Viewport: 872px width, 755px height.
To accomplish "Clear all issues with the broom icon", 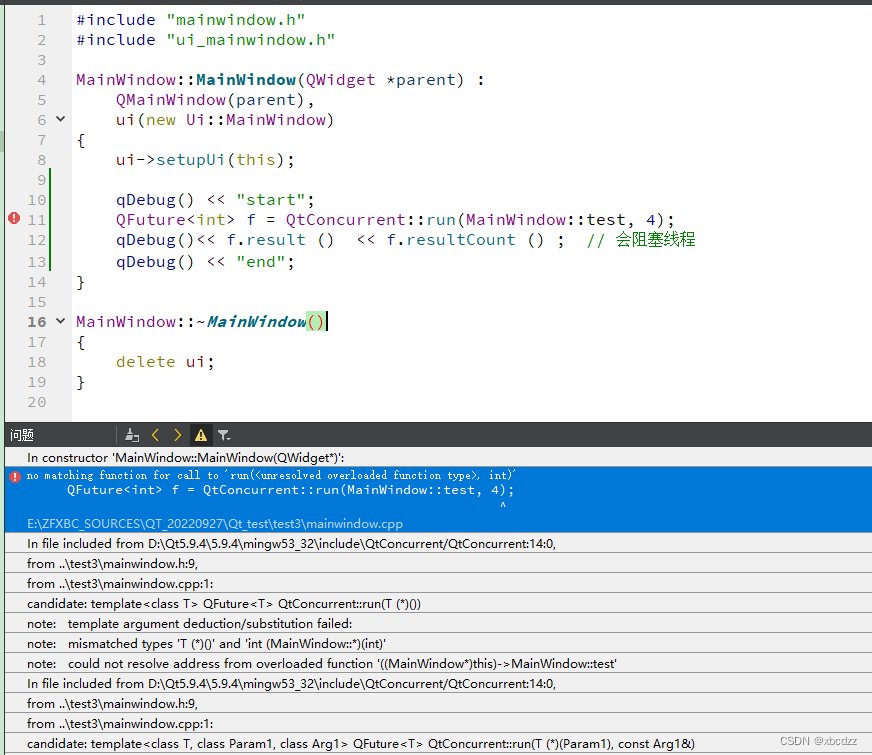I will coord(132,435).
